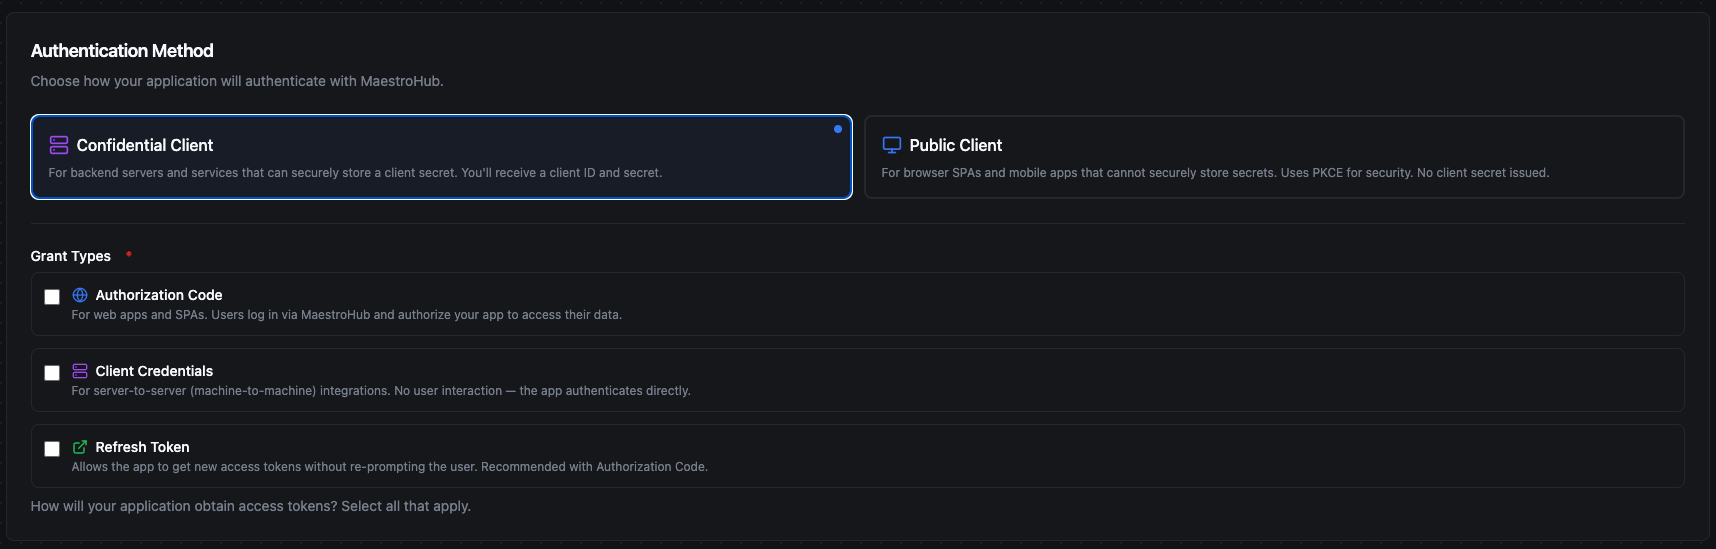
Task: Click the green Refresh Token icon
Action: pyautogui.click(x=80, y=447)
